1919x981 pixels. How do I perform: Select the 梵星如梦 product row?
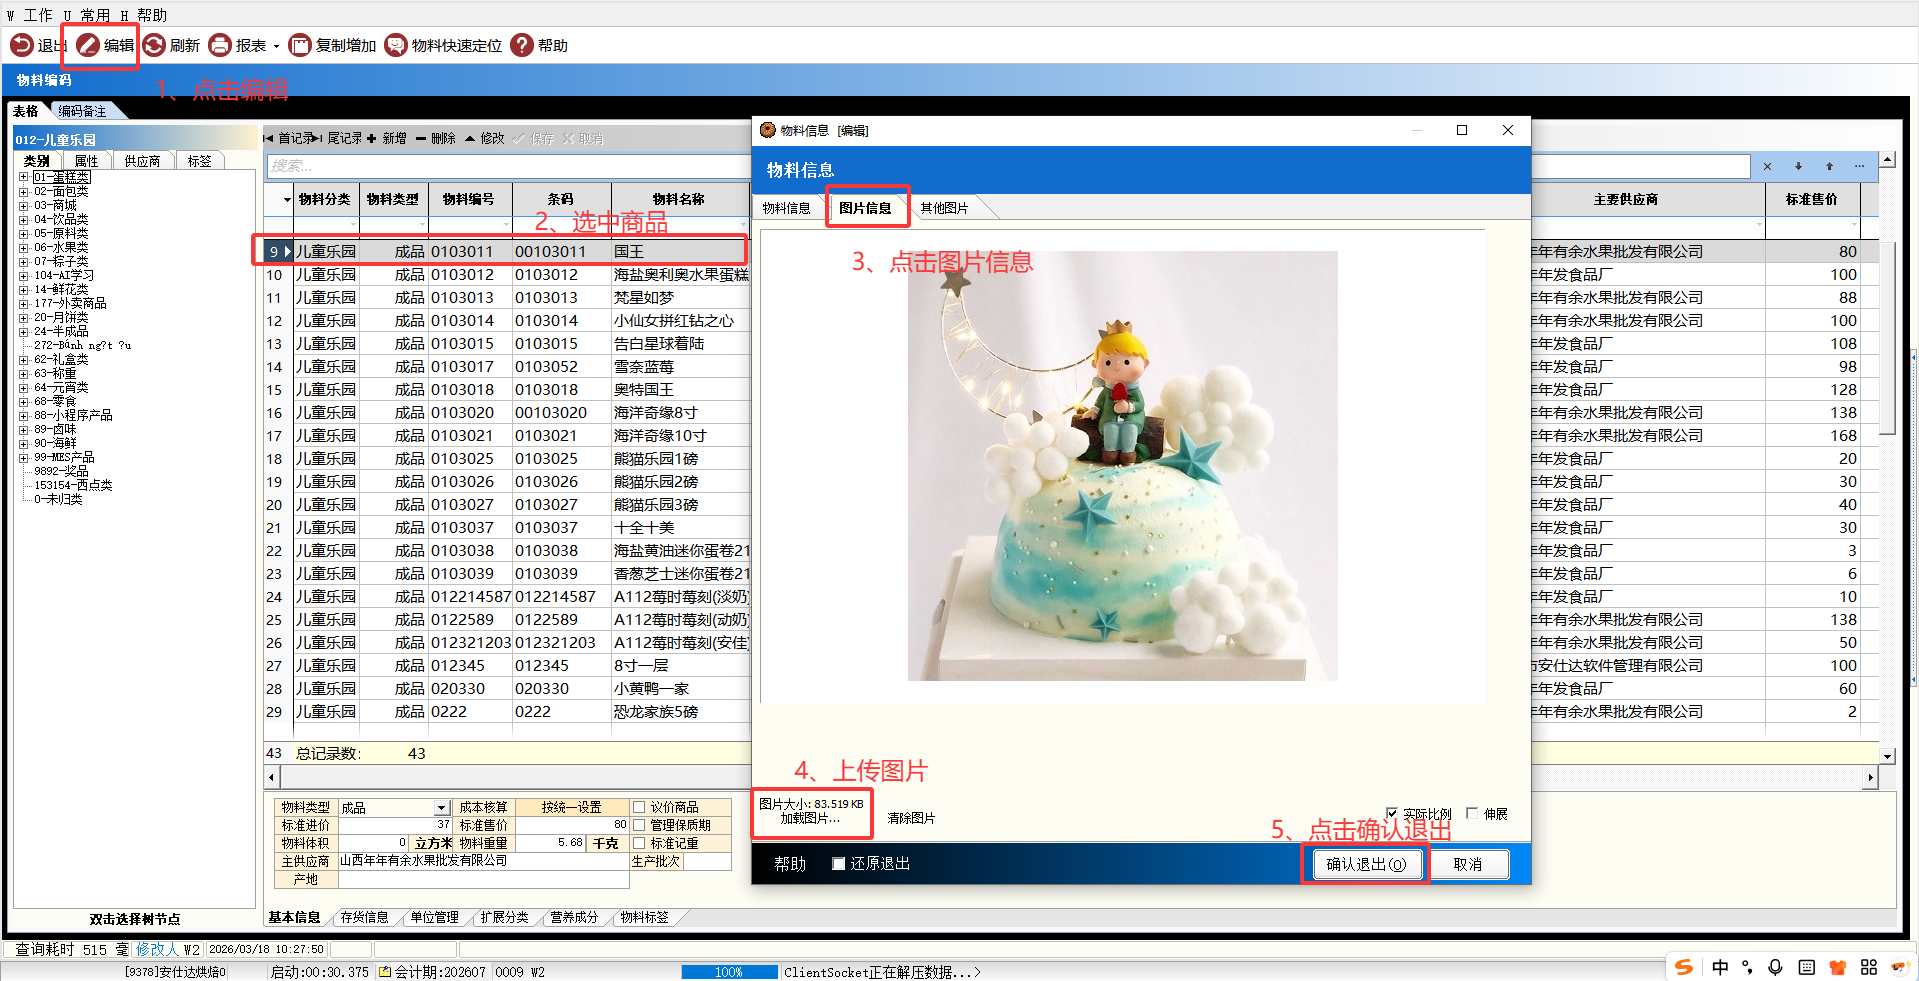click(507, 298)
